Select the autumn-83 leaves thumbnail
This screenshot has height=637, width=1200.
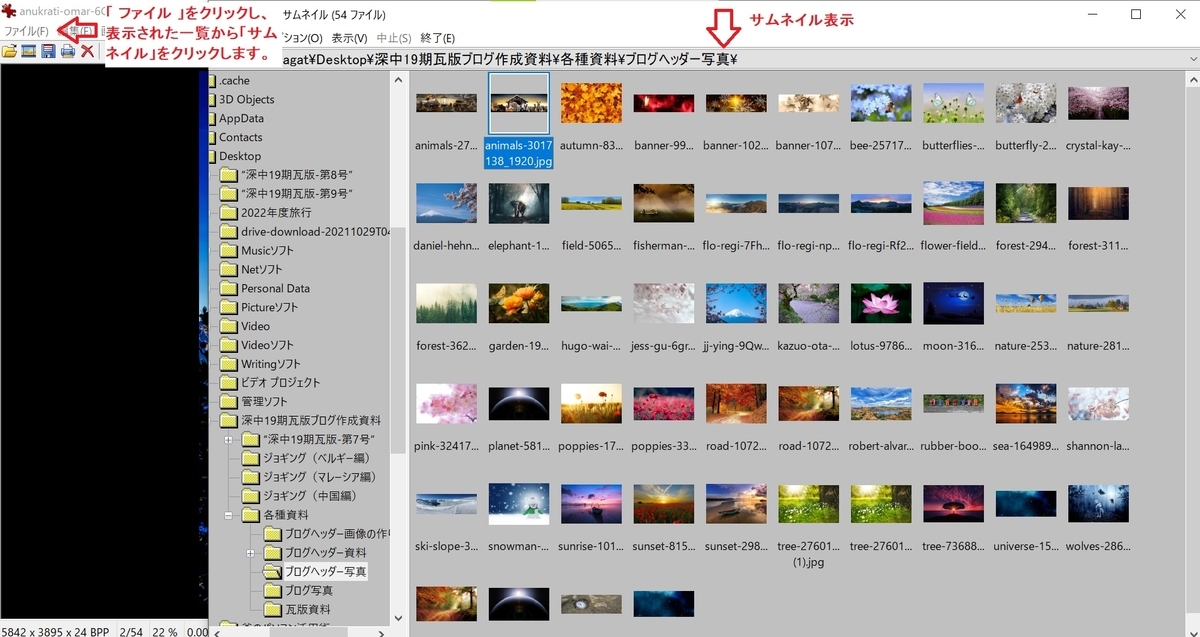click(x=591, y=103)
